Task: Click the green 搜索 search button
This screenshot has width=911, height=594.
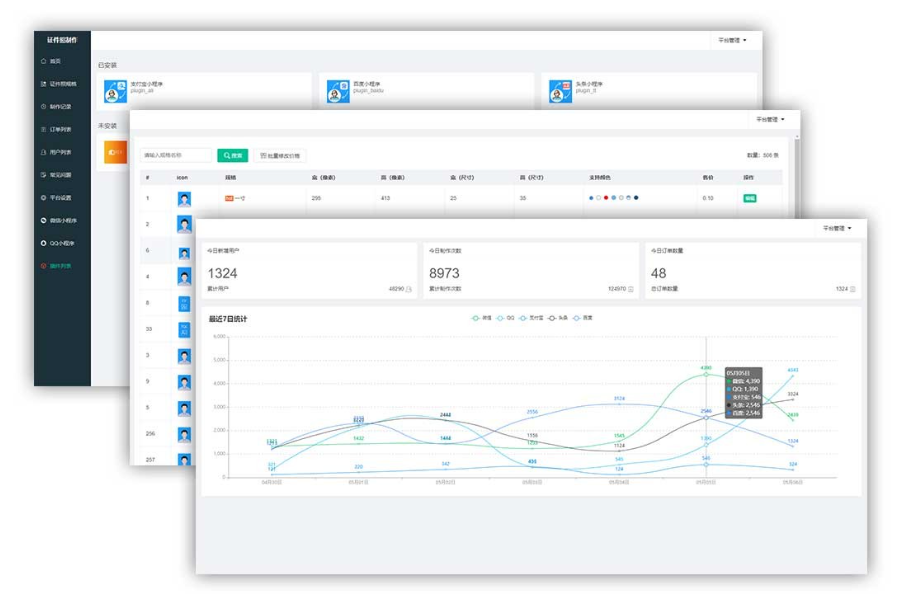Action: (x=232, y=156)
